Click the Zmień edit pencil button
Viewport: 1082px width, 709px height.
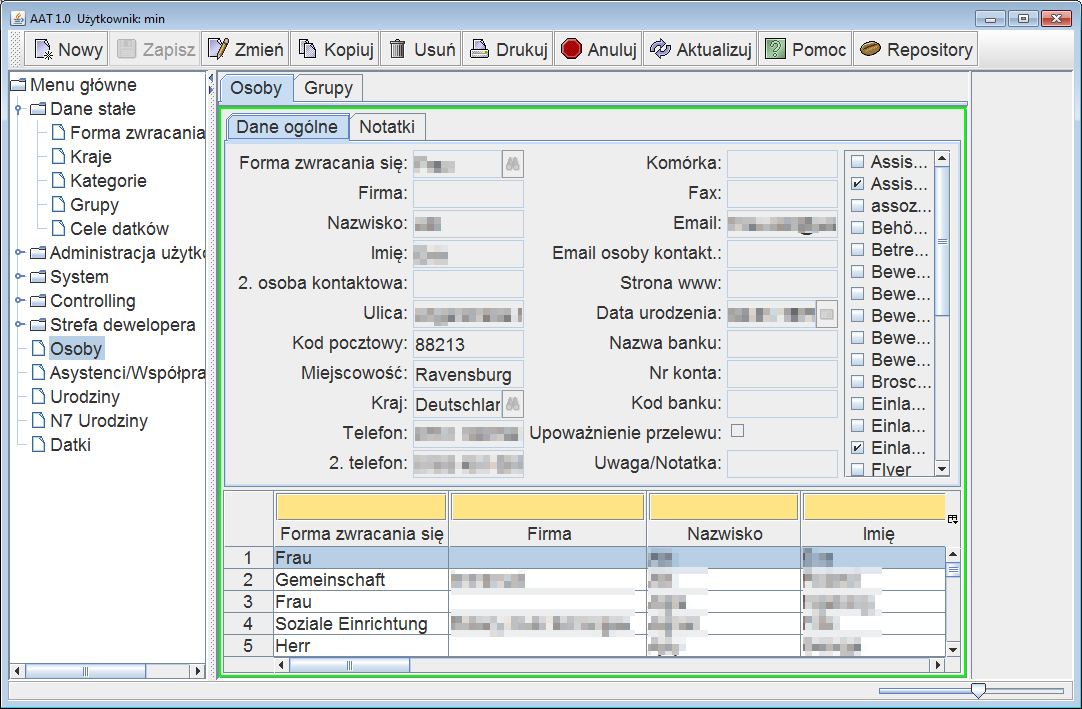246,49
